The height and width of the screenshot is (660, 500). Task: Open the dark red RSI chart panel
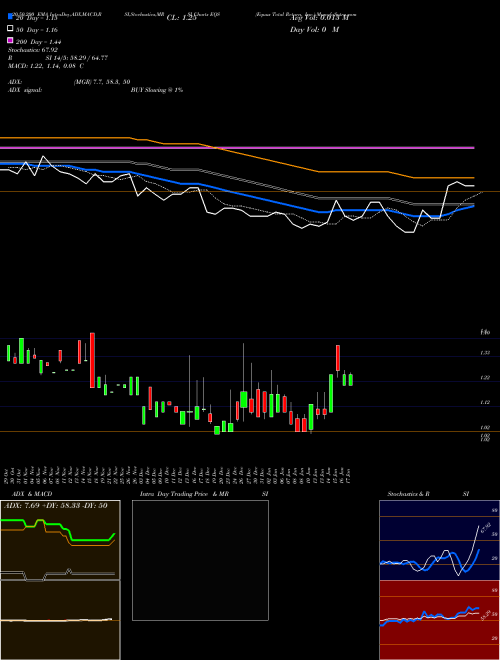pos(439,620)
